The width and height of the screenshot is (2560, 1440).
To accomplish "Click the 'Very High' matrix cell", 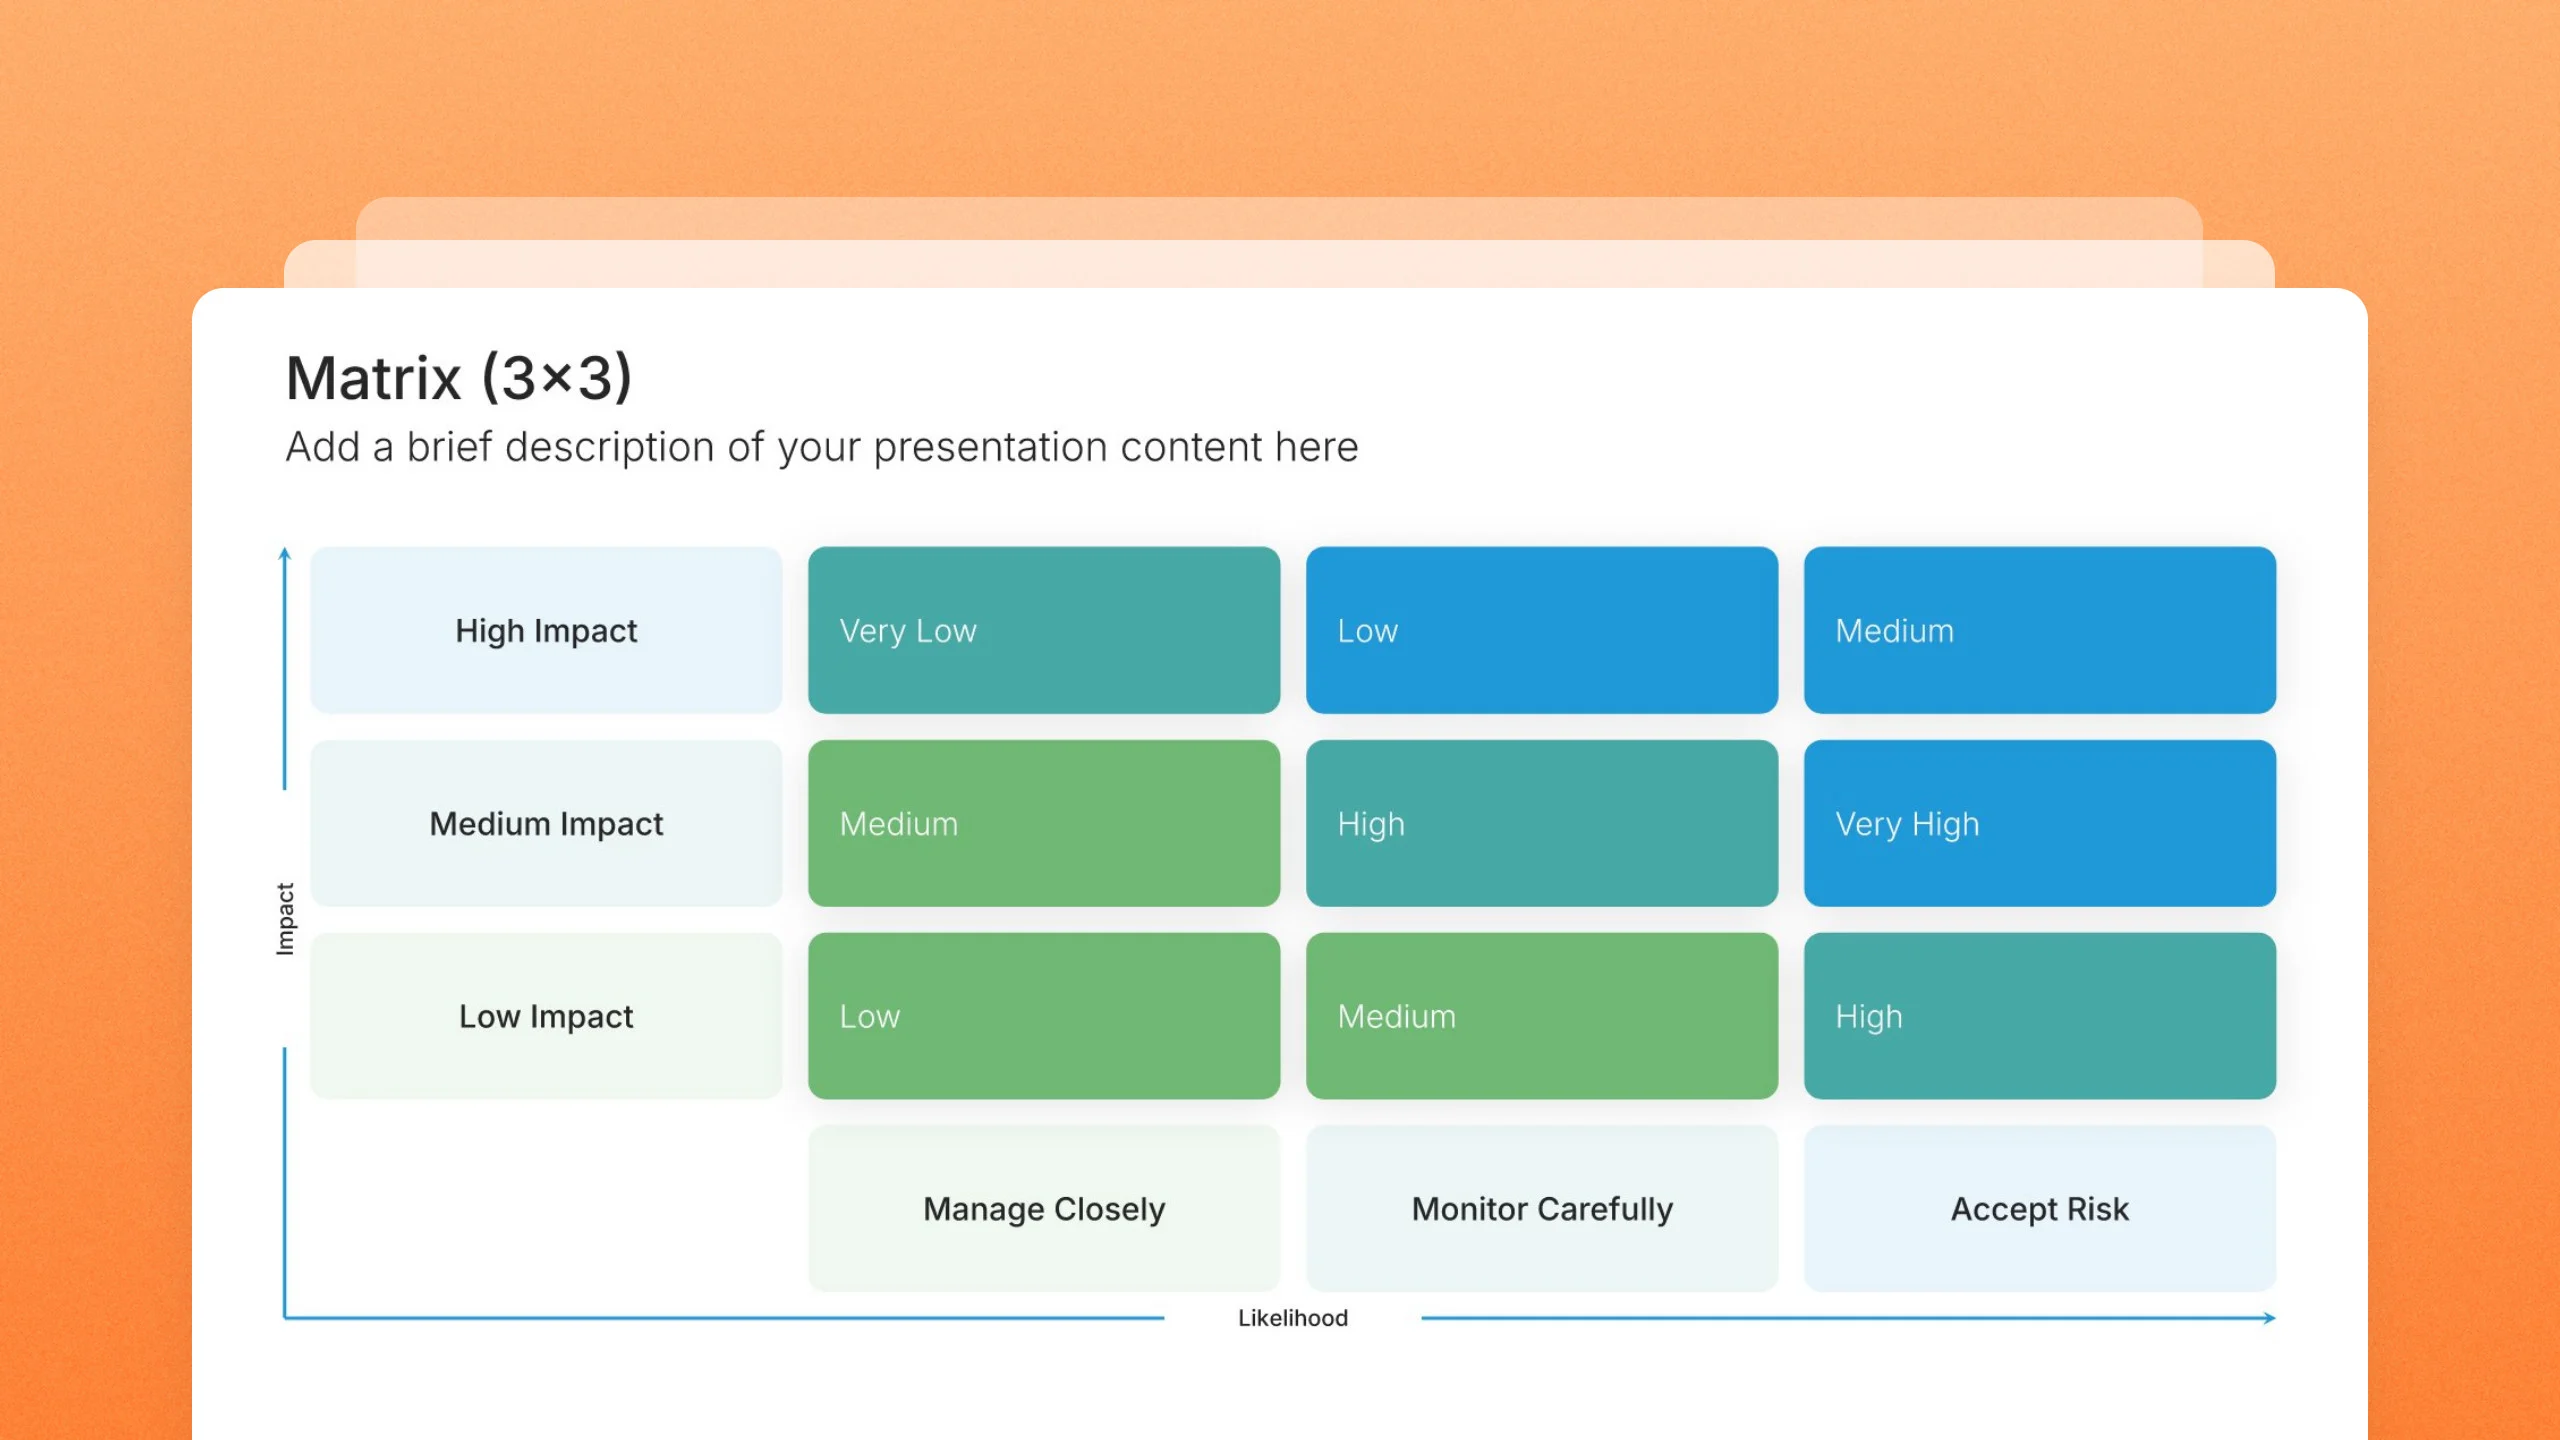I will (x=2040, y=823).
